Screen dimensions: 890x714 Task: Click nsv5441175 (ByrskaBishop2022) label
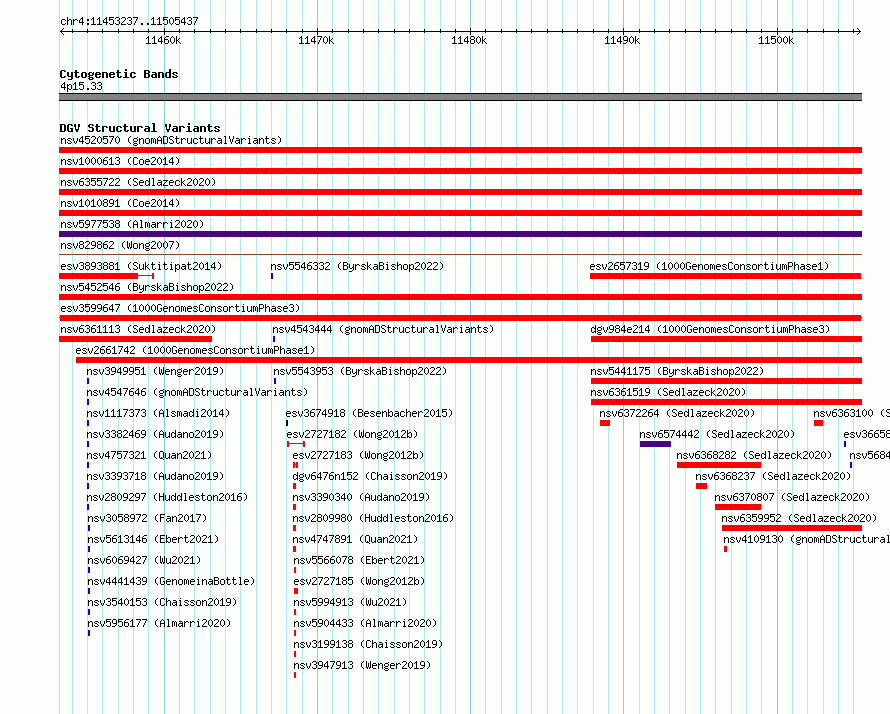(x=677, y=371)
